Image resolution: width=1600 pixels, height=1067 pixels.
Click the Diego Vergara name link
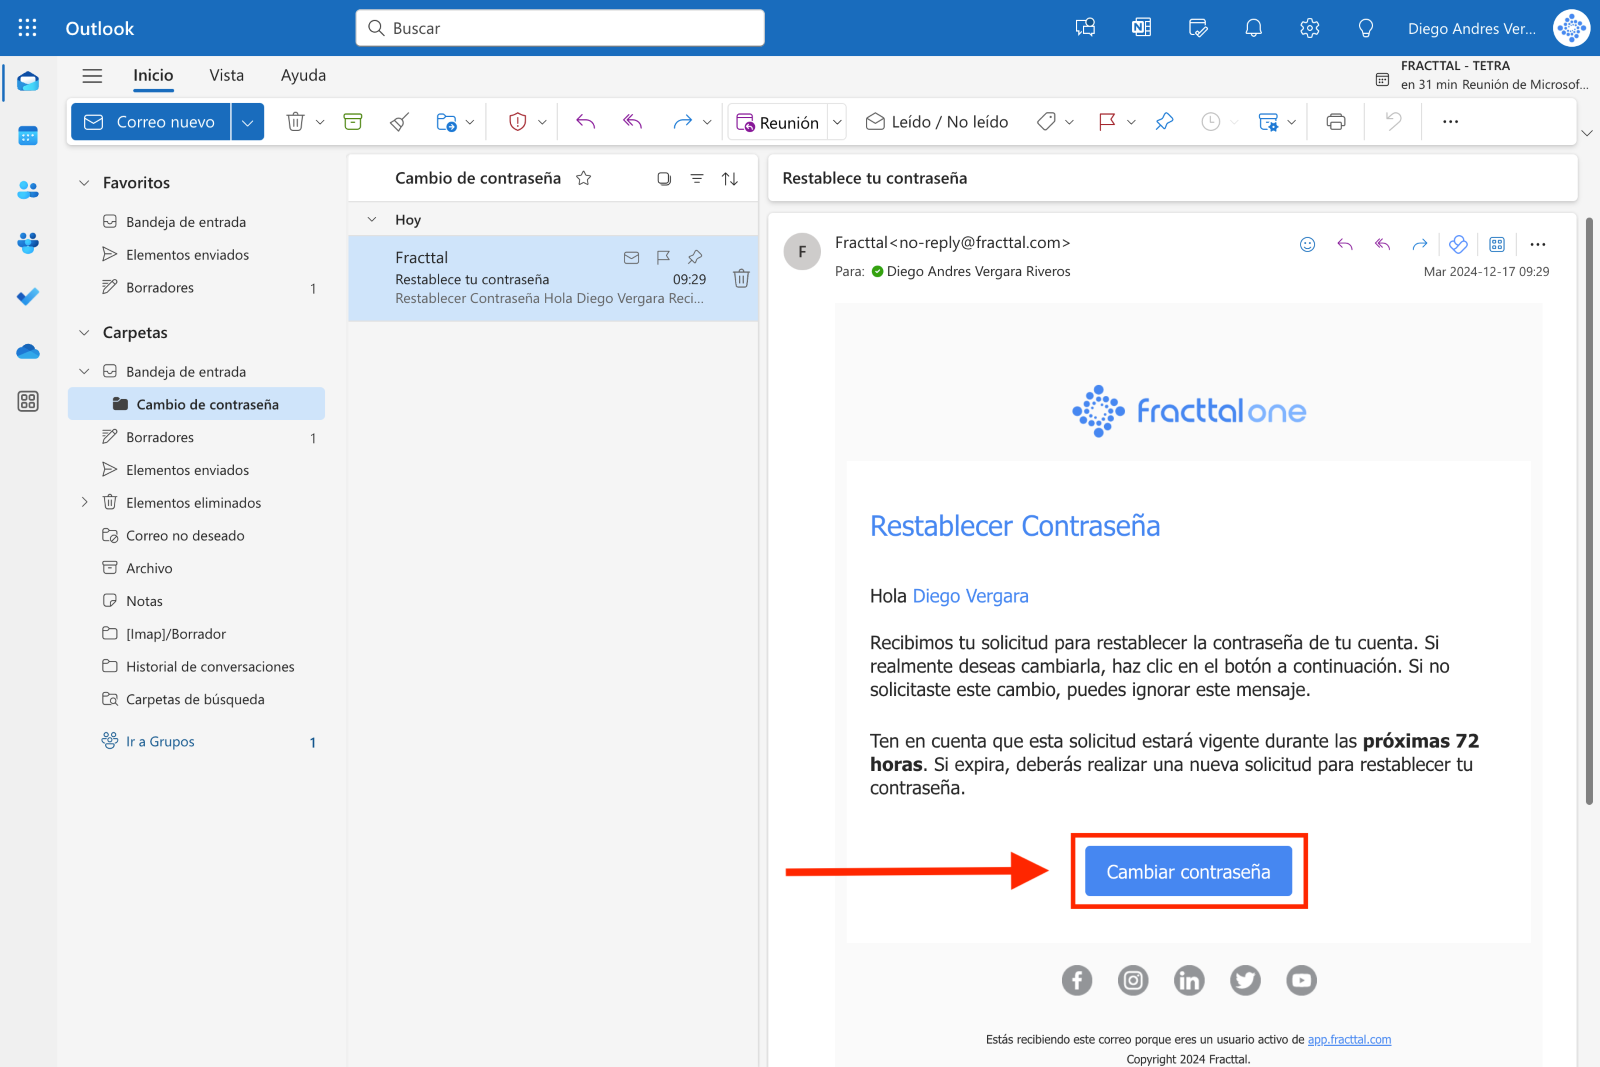[970, 596]
